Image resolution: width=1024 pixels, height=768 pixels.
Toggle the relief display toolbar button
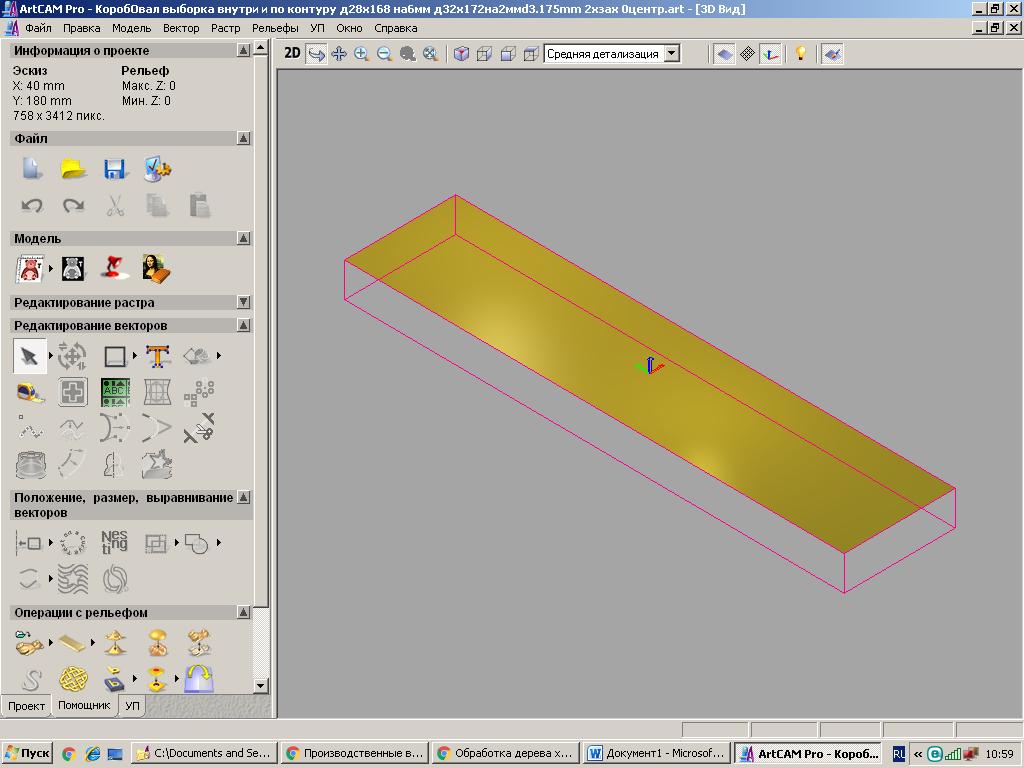tap(725, 54)
